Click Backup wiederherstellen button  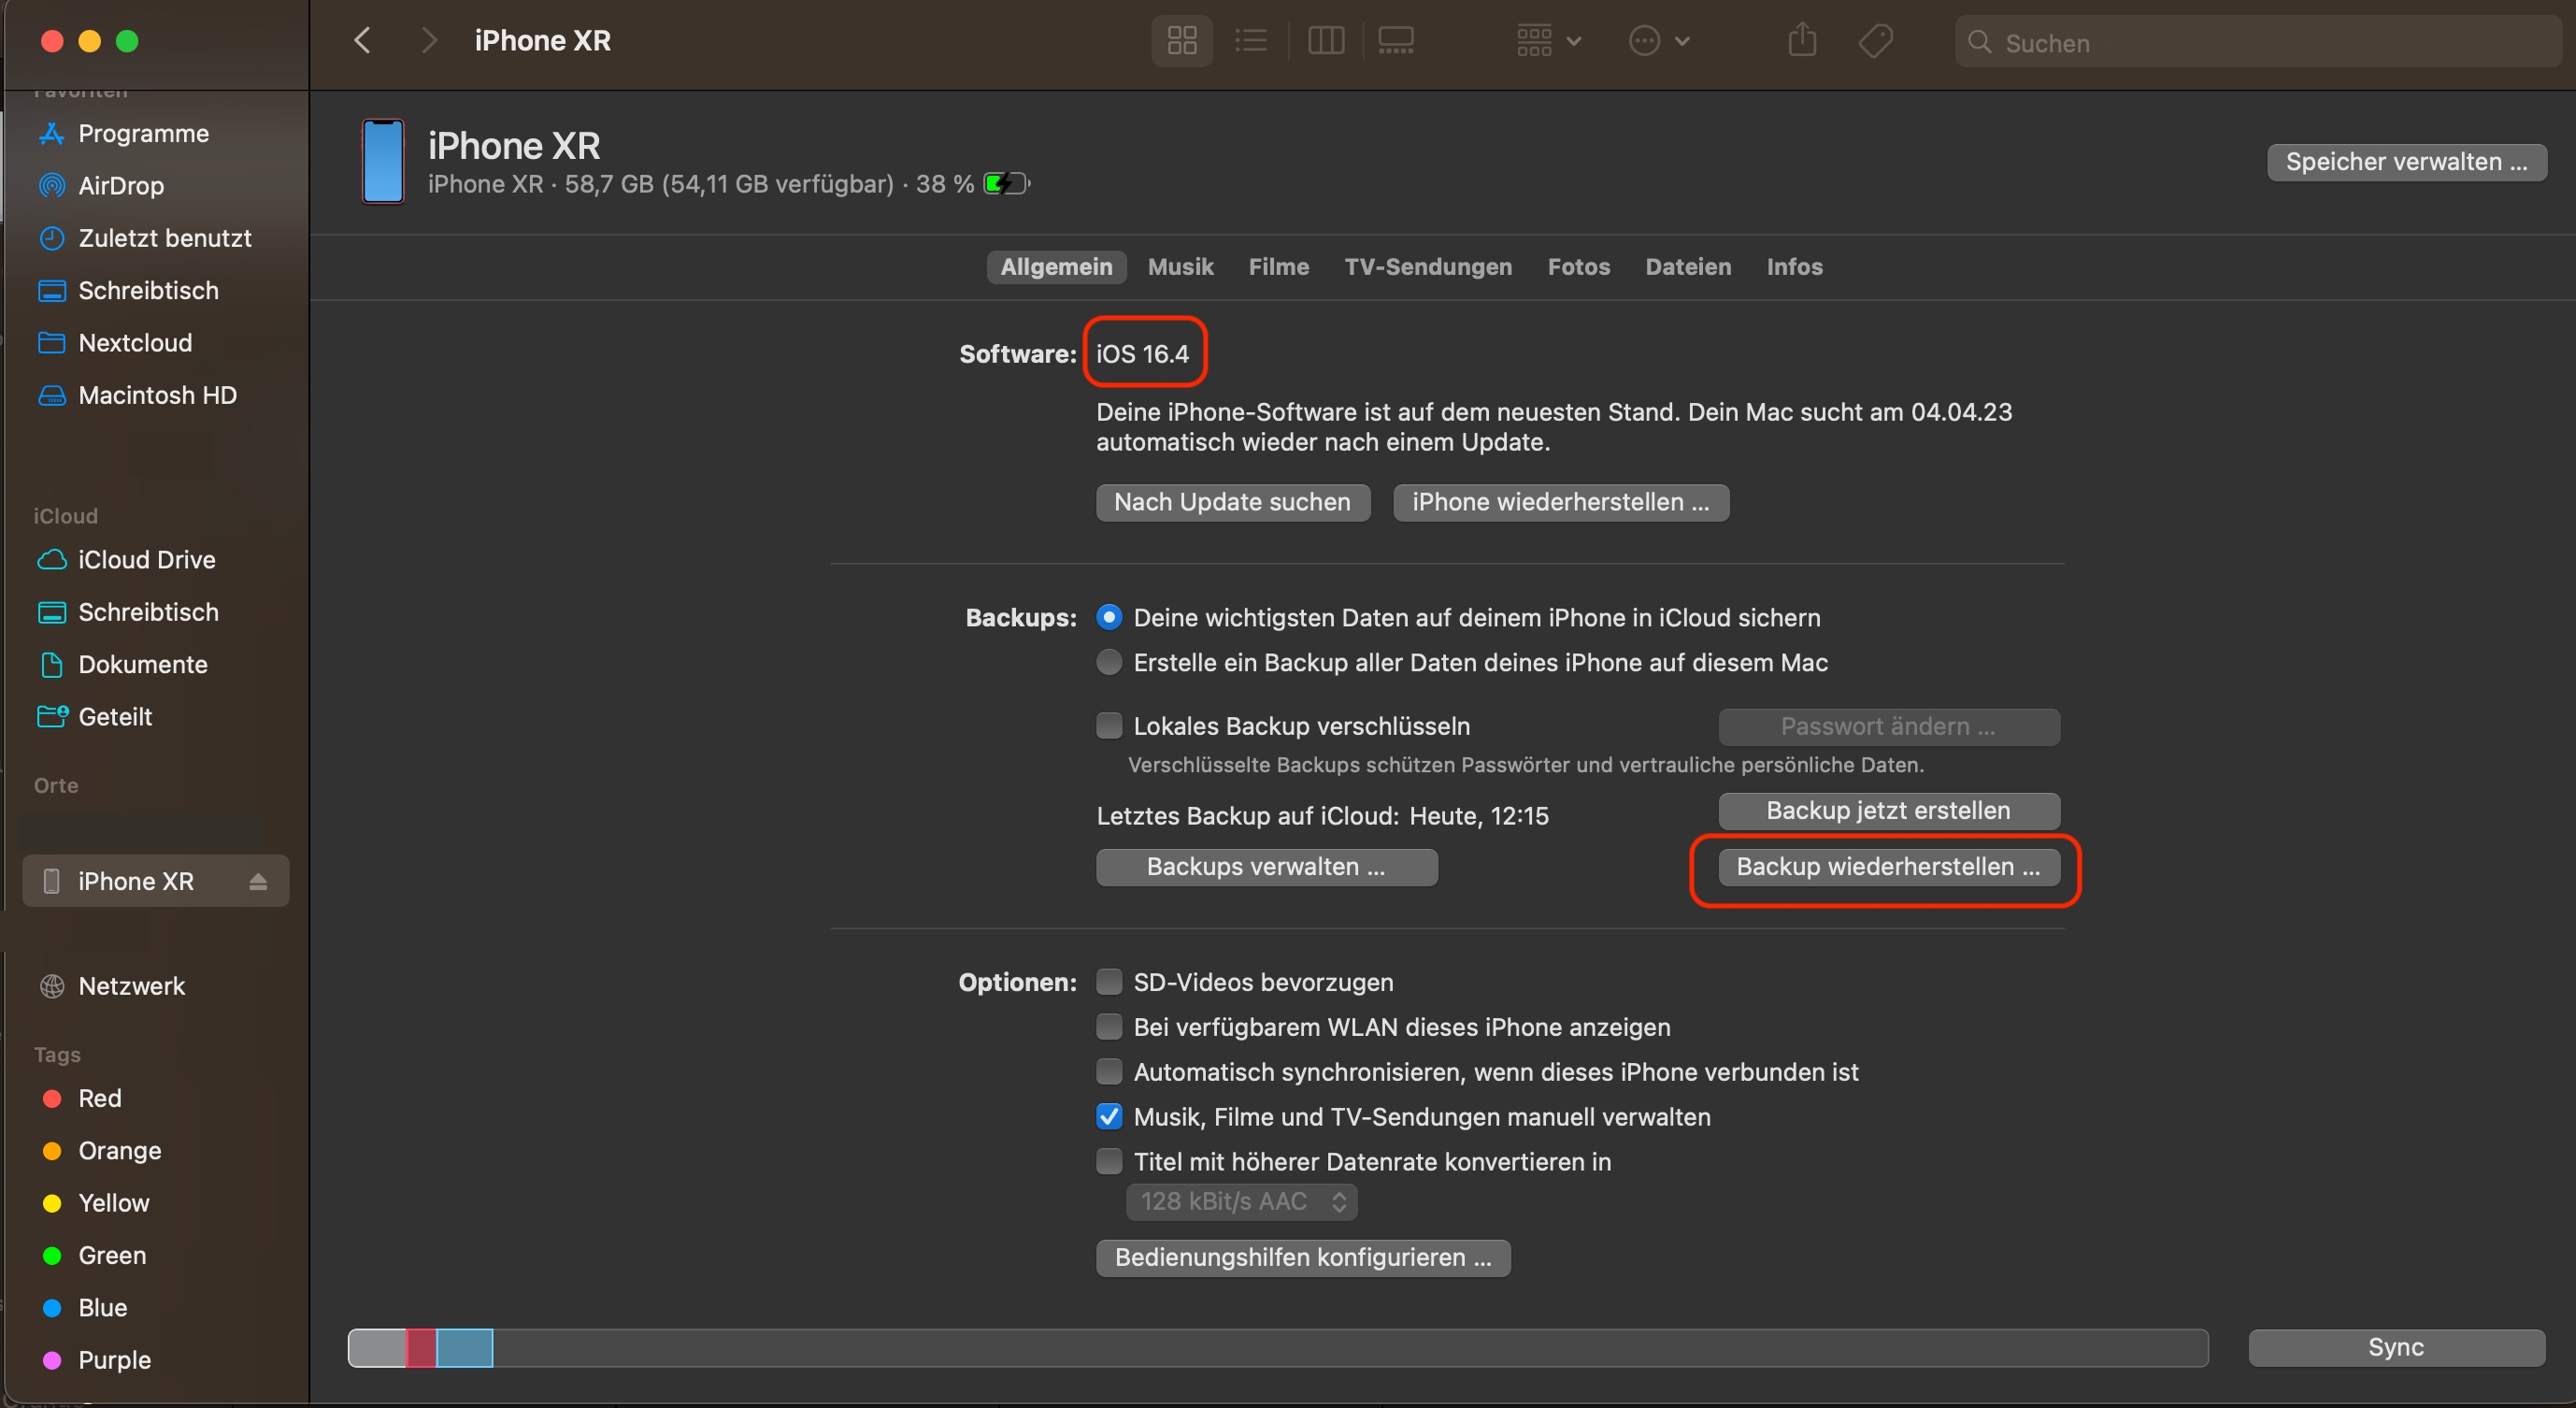tap(1888, 867)
